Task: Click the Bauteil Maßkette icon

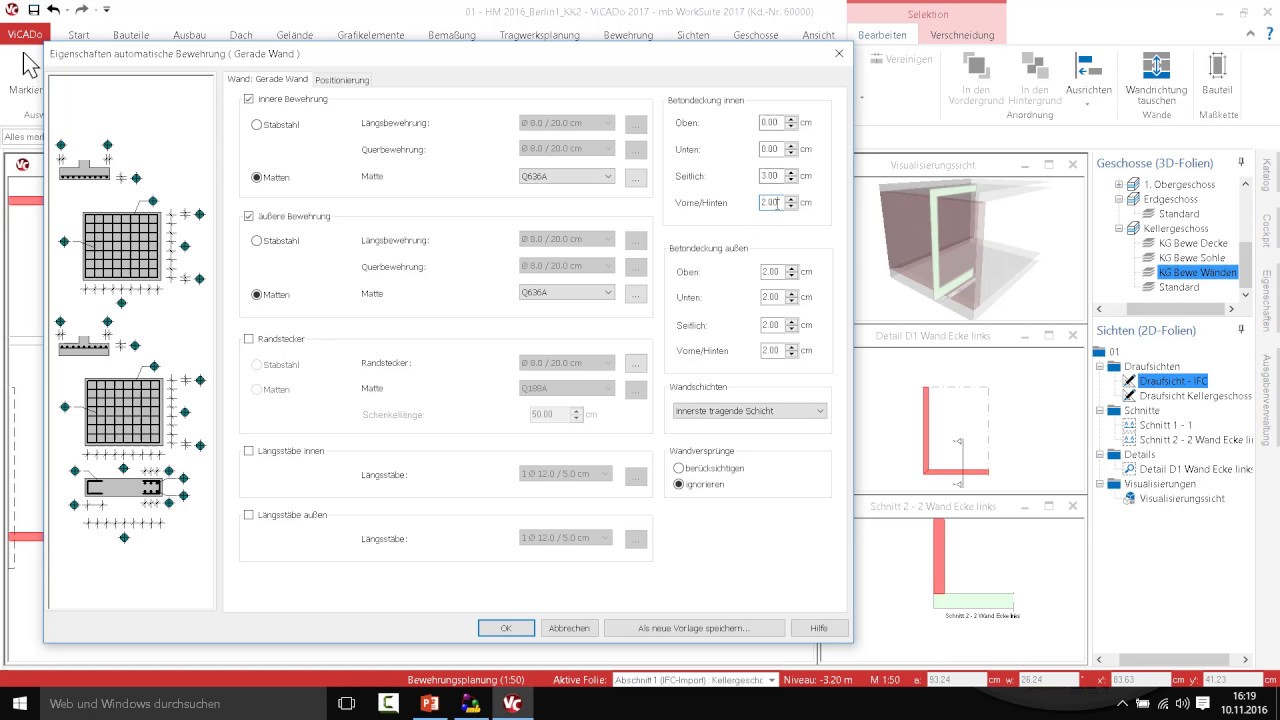Action: click(x=1217, y=66)
